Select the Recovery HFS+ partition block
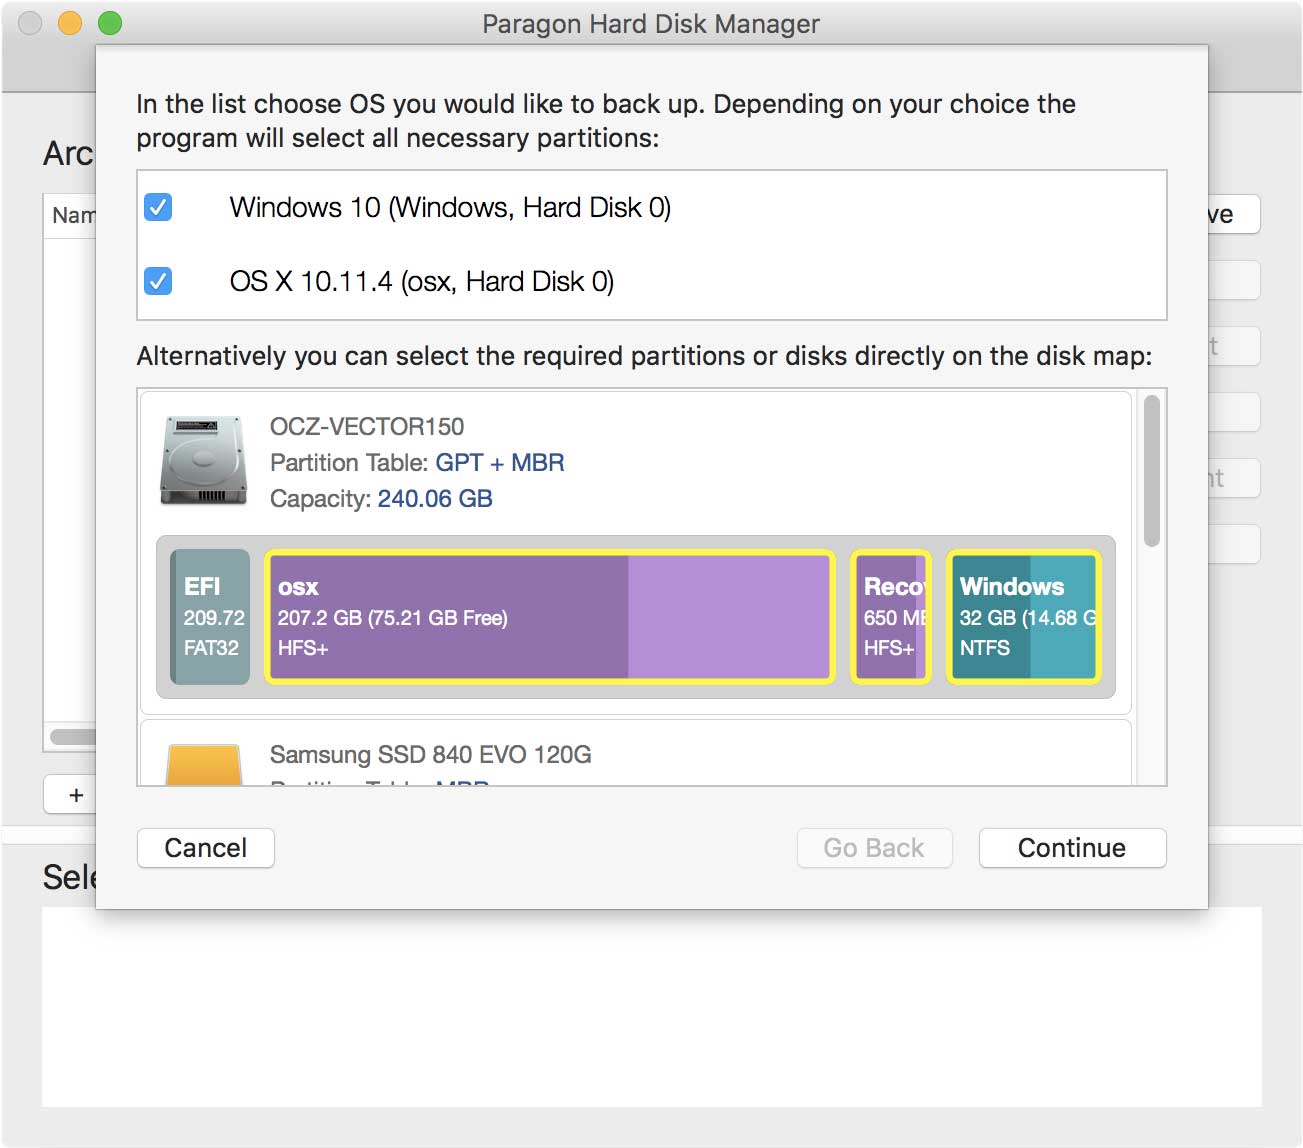 890,617
